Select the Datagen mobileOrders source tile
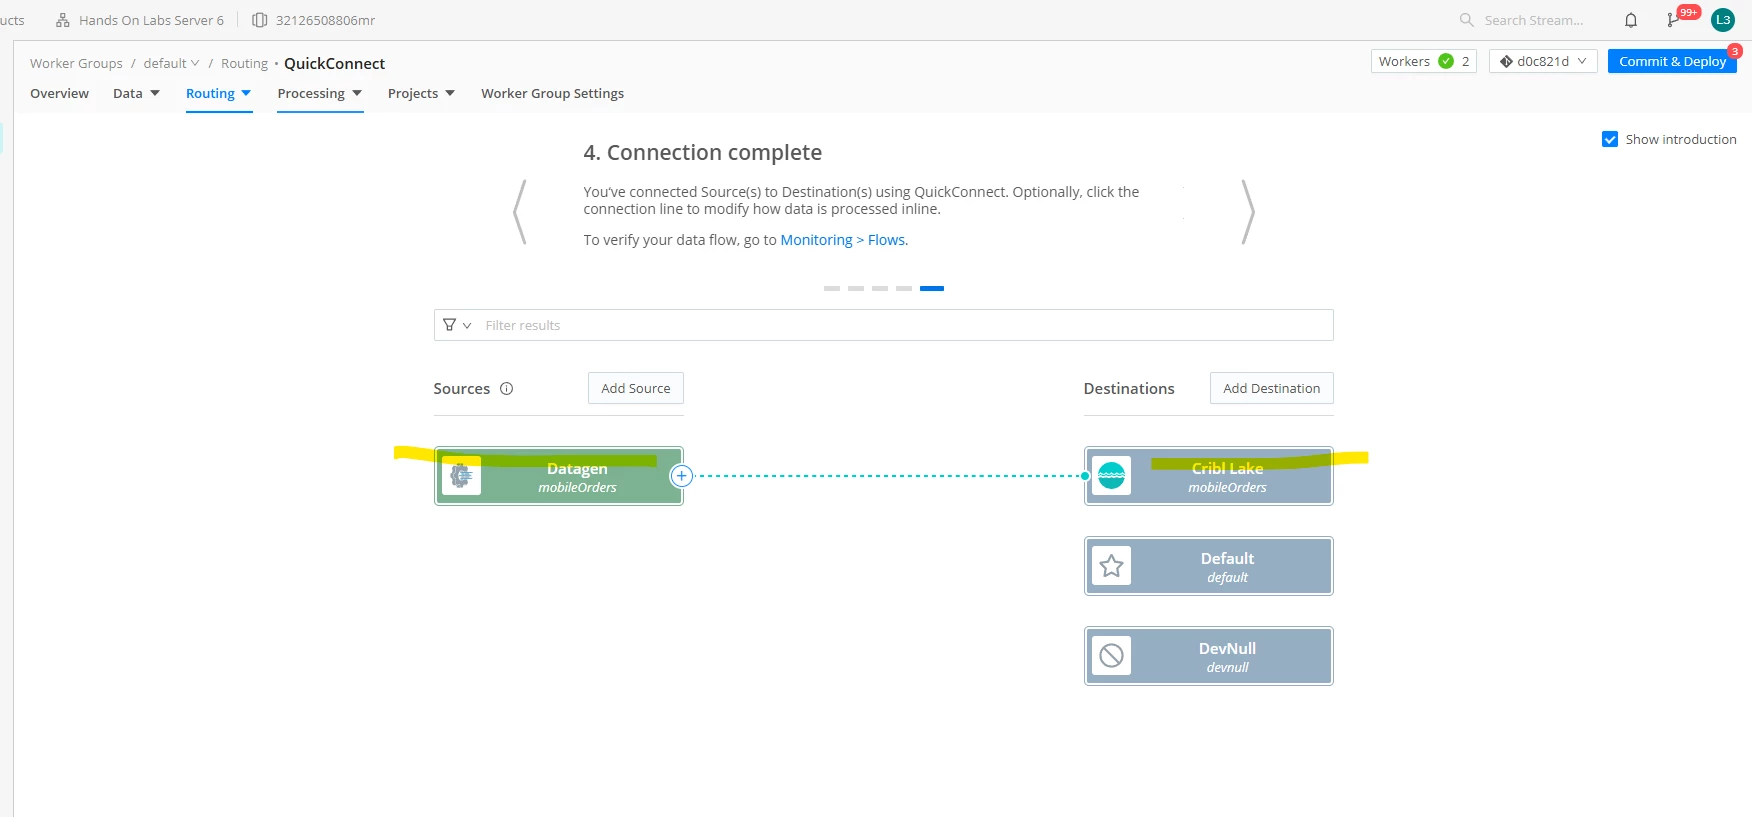Screen dimensions: 1752x817 (x=559, y=476)
